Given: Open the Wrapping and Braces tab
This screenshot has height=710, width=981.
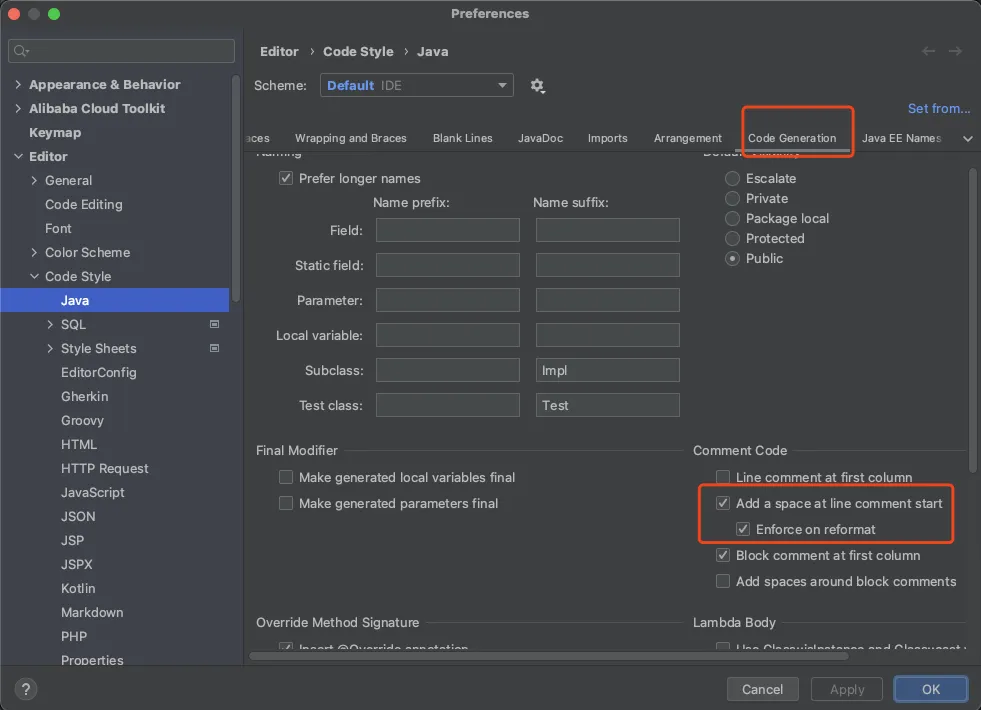Looking at the screenshot, I should (x=350, y=138).
